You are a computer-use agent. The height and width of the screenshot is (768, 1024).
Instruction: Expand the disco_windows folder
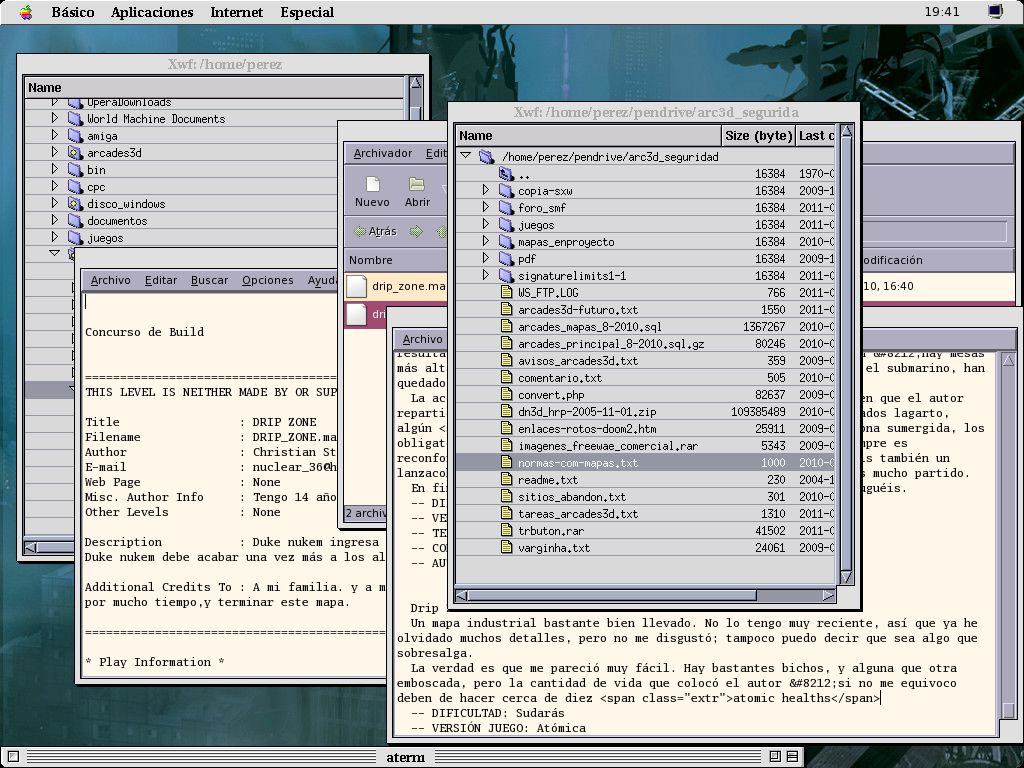point(55,203)
